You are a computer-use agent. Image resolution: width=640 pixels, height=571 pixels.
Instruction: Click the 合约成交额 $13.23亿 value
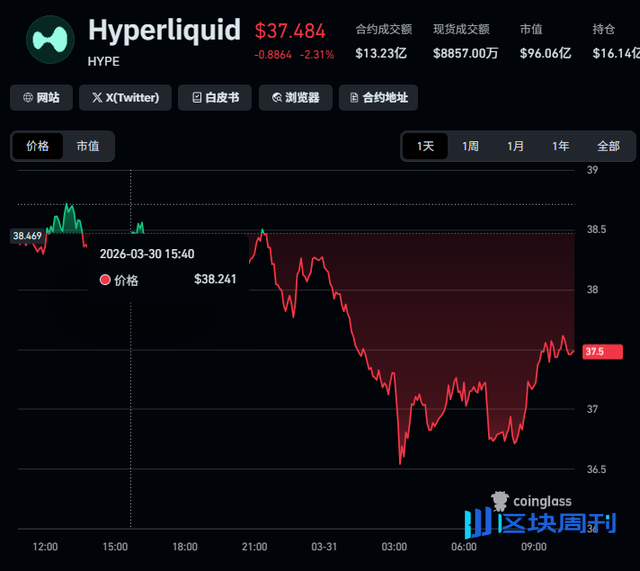(381, 53)
